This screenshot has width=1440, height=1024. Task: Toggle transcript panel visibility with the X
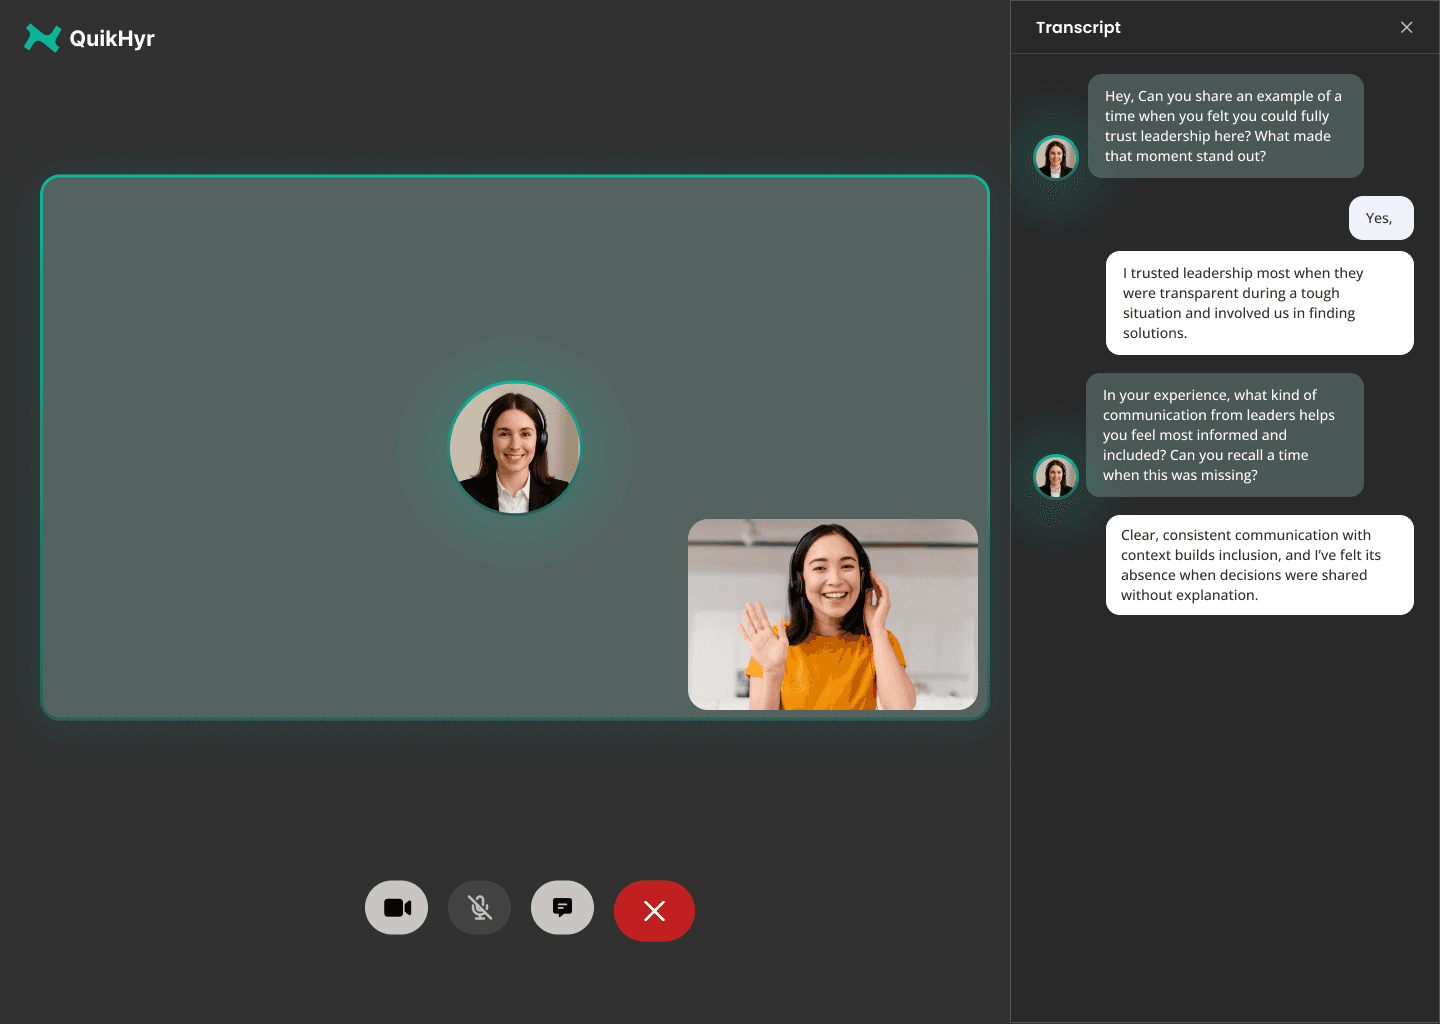pos(1407,27)
